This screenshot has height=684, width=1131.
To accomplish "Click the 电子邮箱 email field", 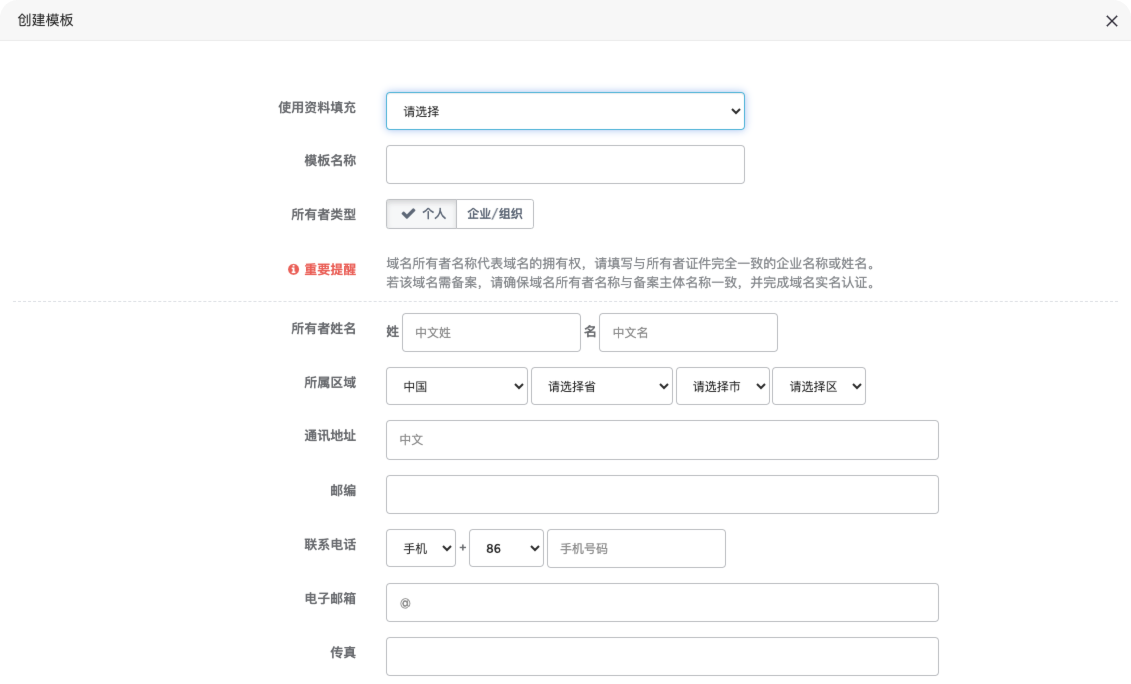I will (x=662, y=602).
